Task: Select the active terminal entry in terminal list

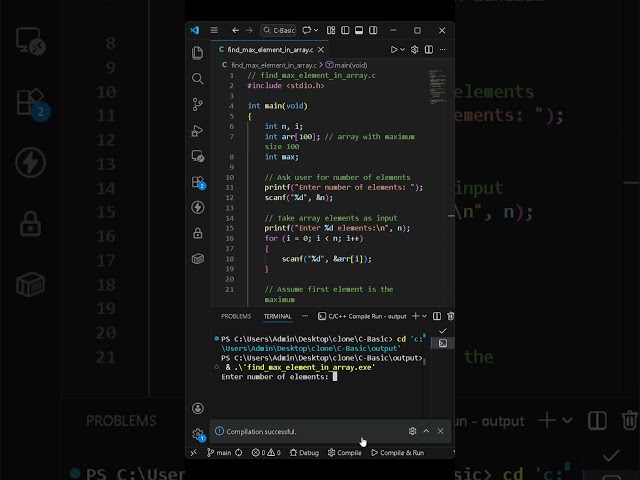Action: pos(443,343)
